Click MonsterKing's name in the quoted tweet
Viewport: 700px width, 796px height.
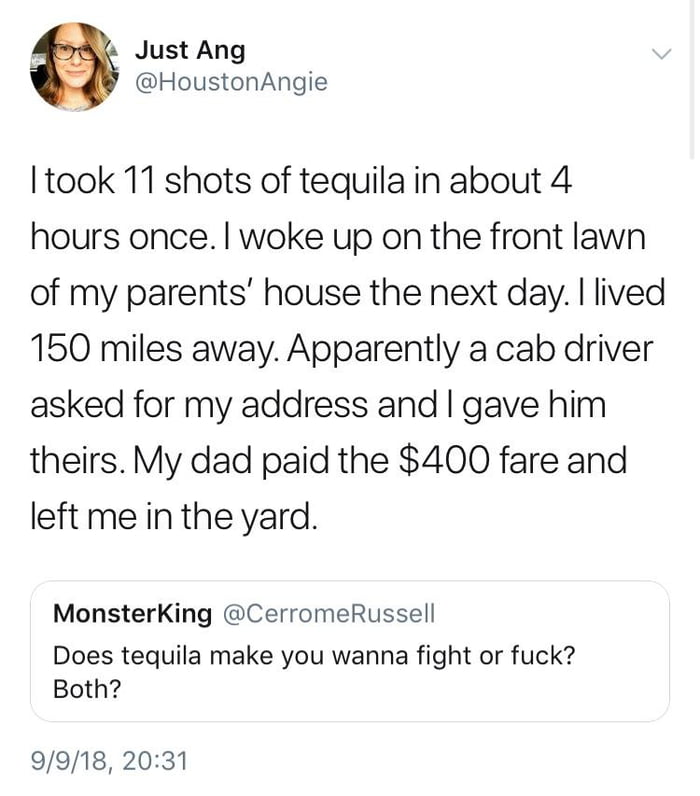pos(132,614)
